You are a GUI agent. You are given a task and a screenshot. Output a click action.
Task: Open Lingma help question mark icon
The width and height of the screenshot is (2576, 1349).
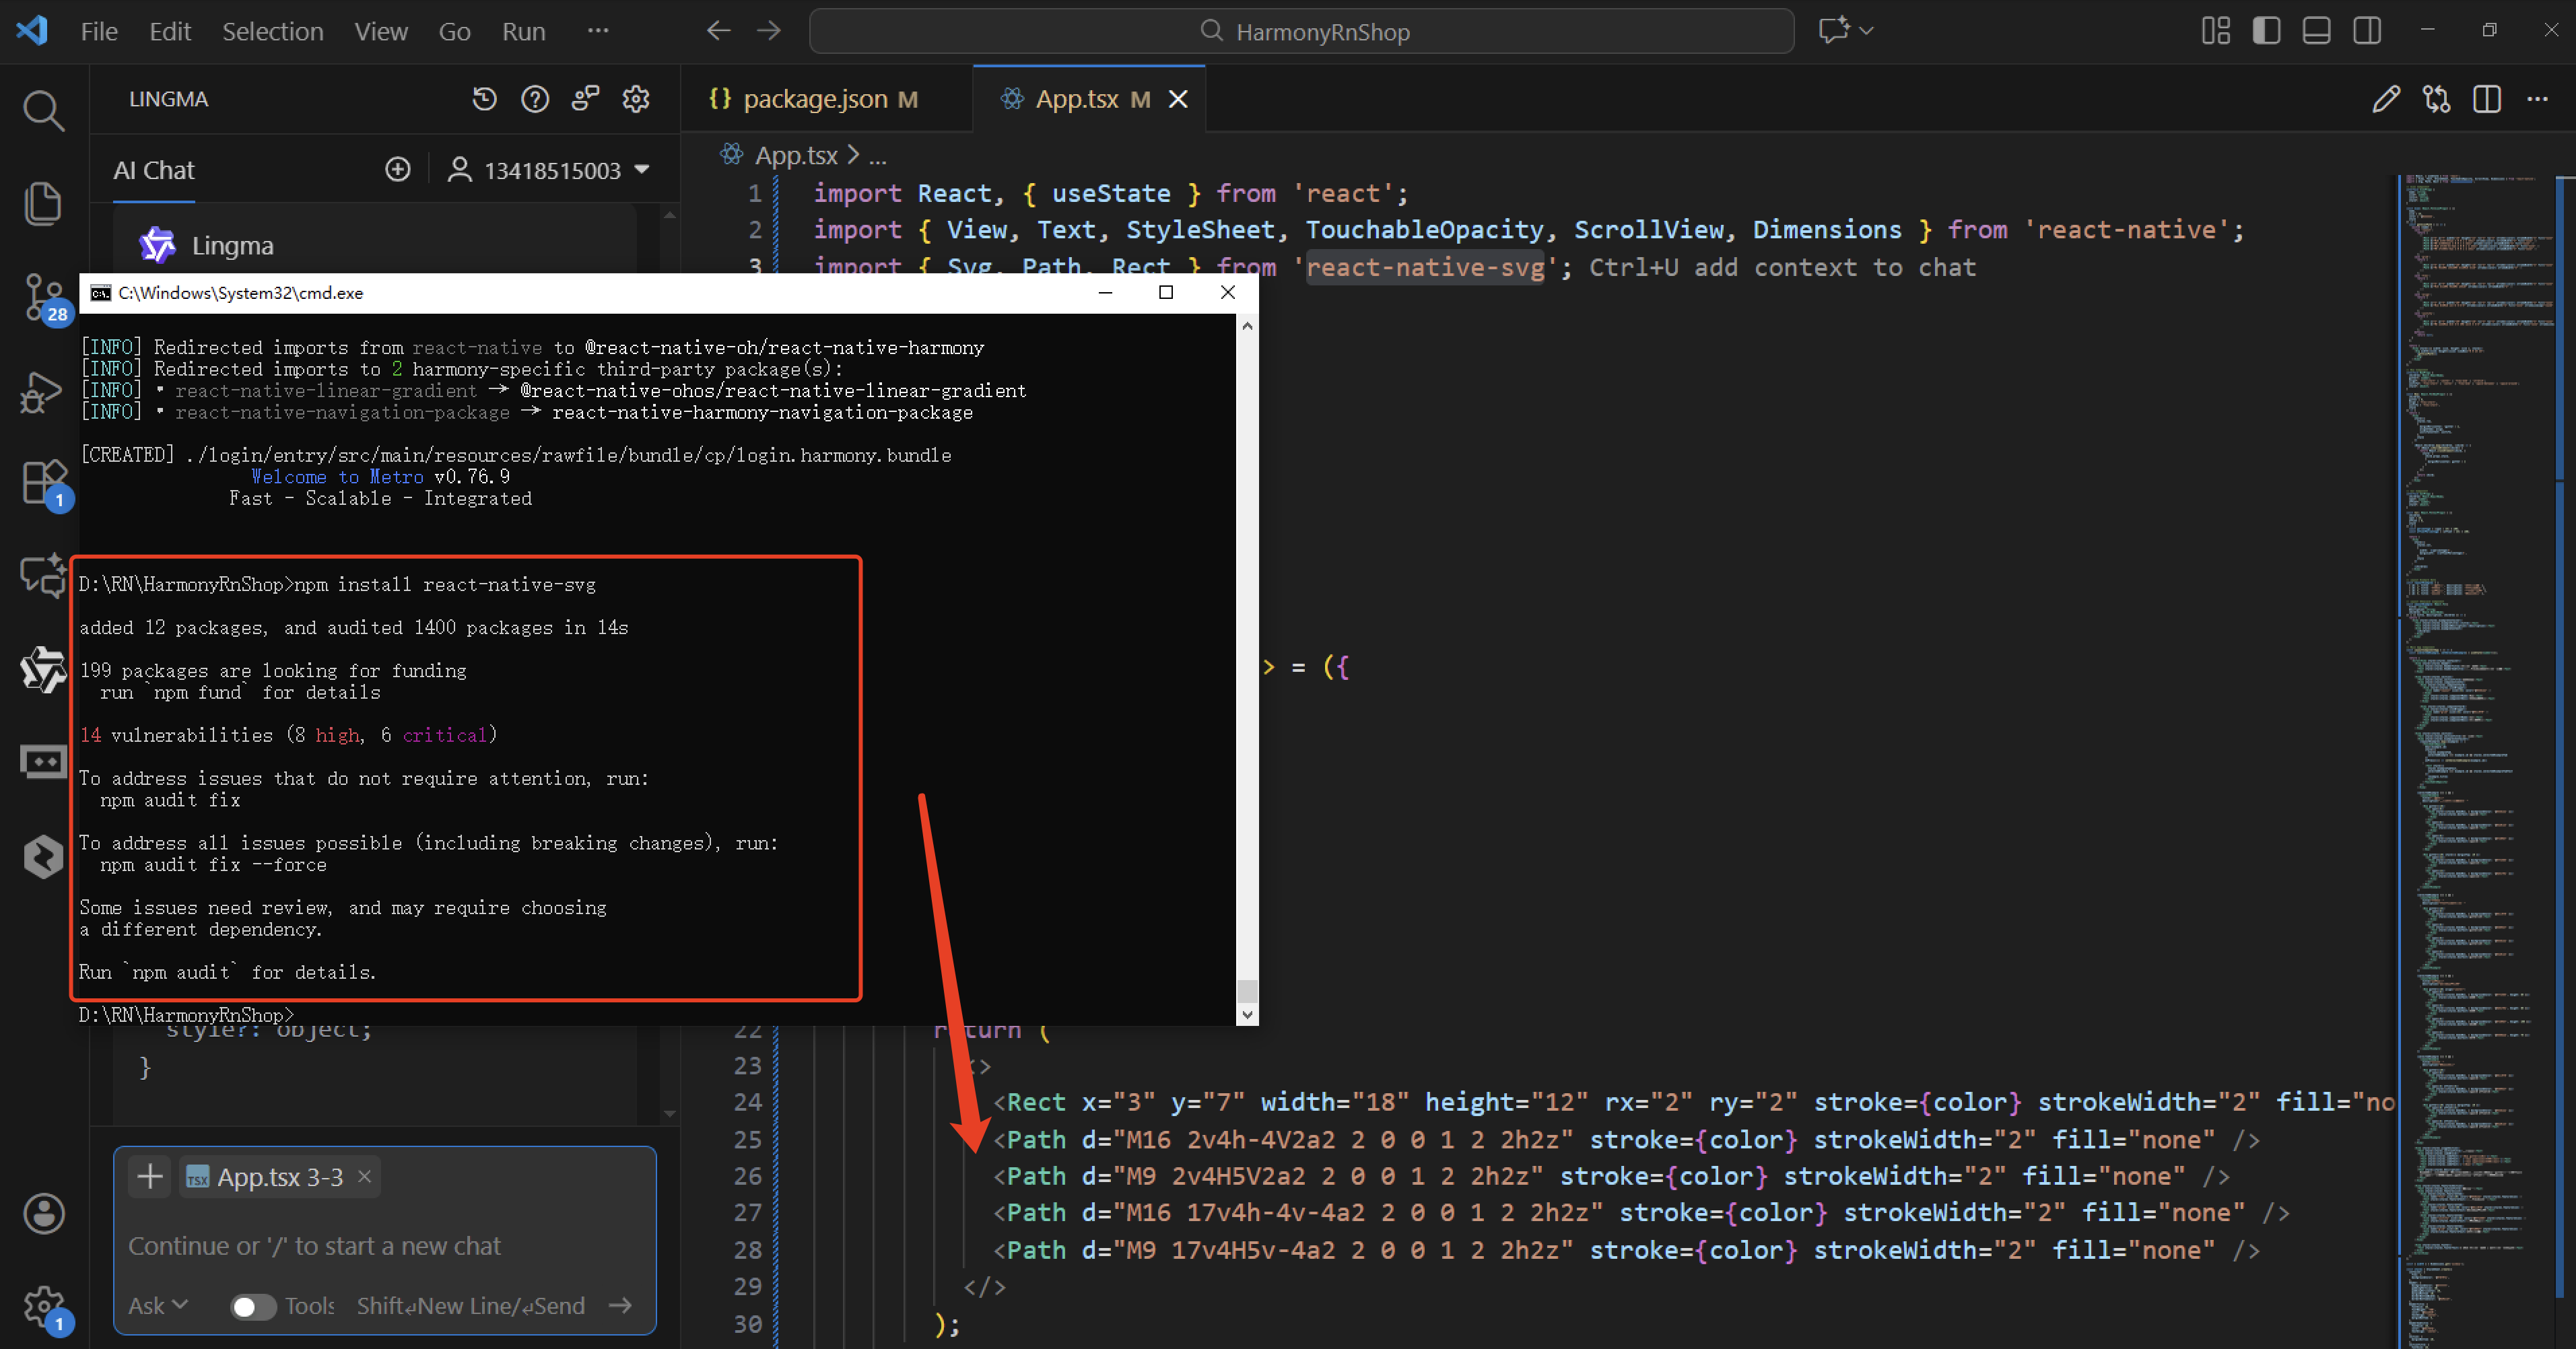point(535,99)
